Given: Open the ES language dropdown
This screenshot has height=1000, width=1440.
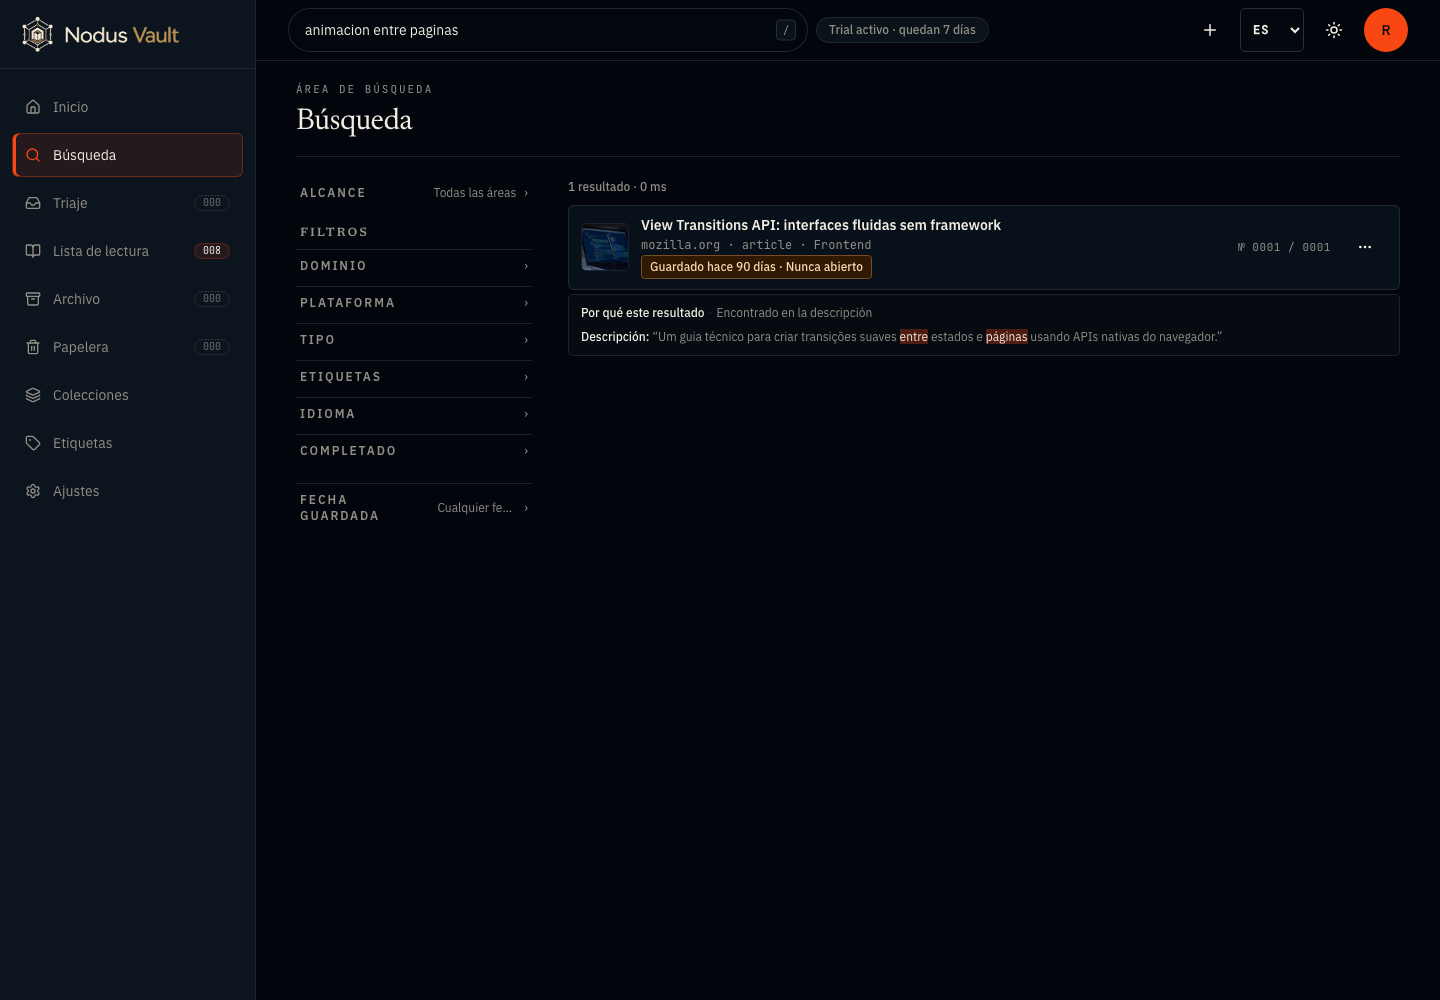Looking at the screenshot, I should [x=1272, y=30].
